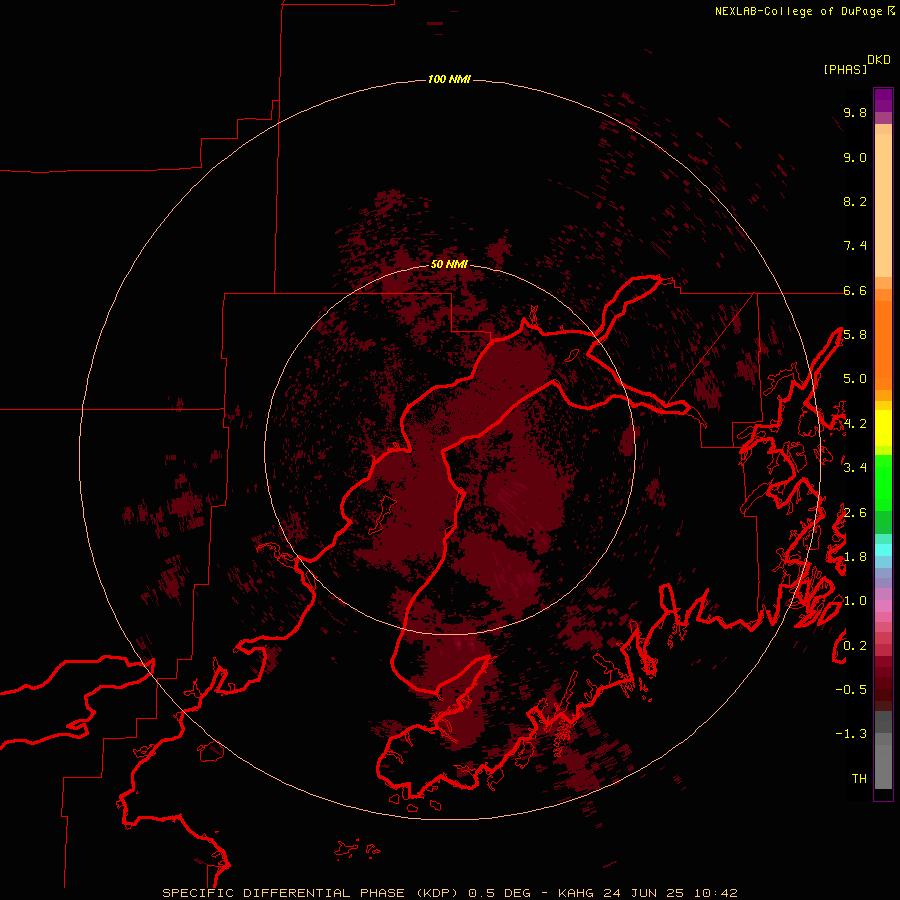The image size is (900, 900).
Task: Click the 9.0 value on the color scale
Action: tap(855, 157)
